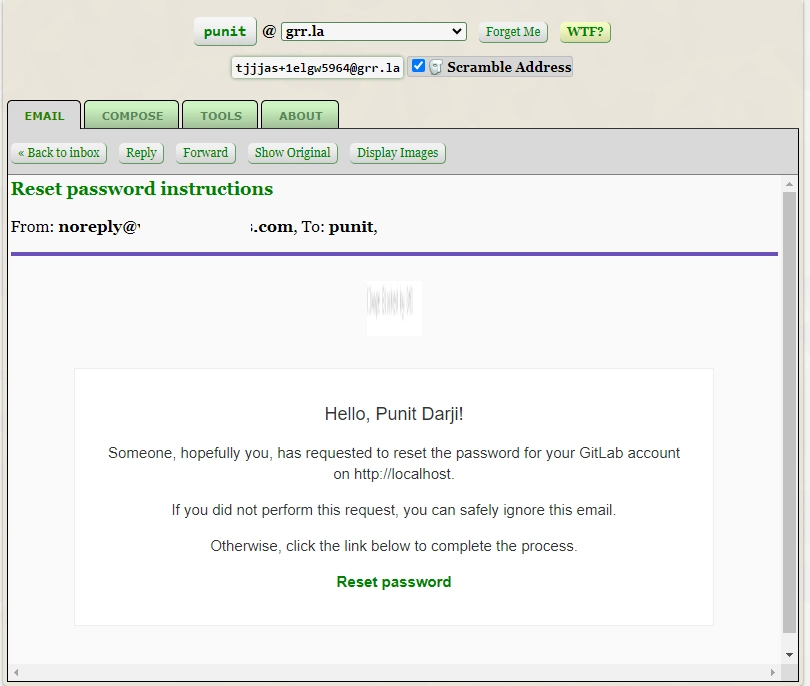Screen dimensions: 810x686
Task: Follow the Reset password link
Action: 394,582
